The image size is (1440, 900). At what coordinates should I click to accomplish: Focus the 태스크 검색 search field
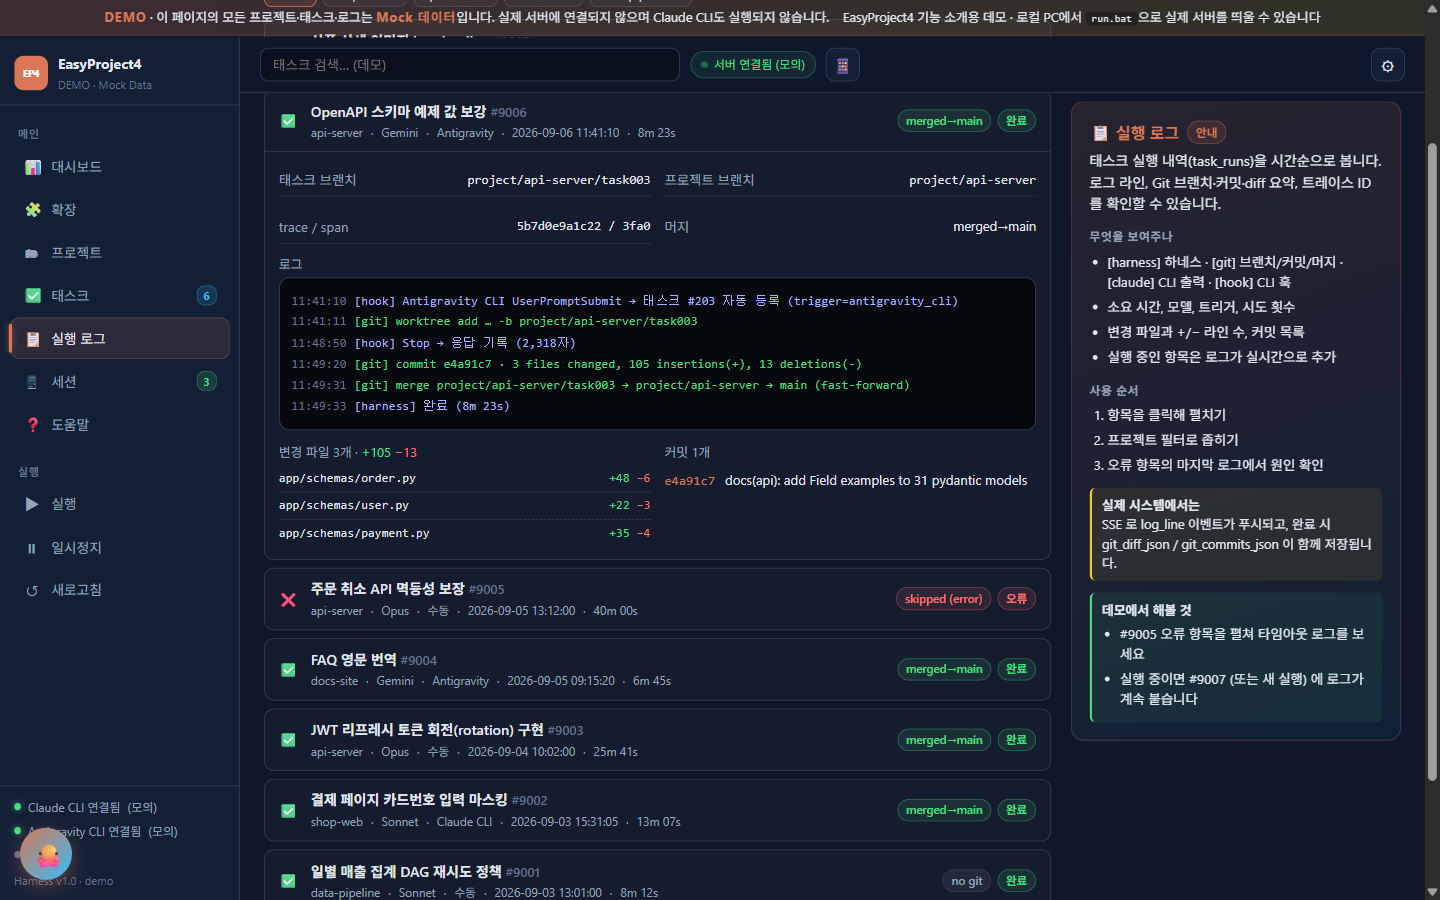click(x=470, y=65)
